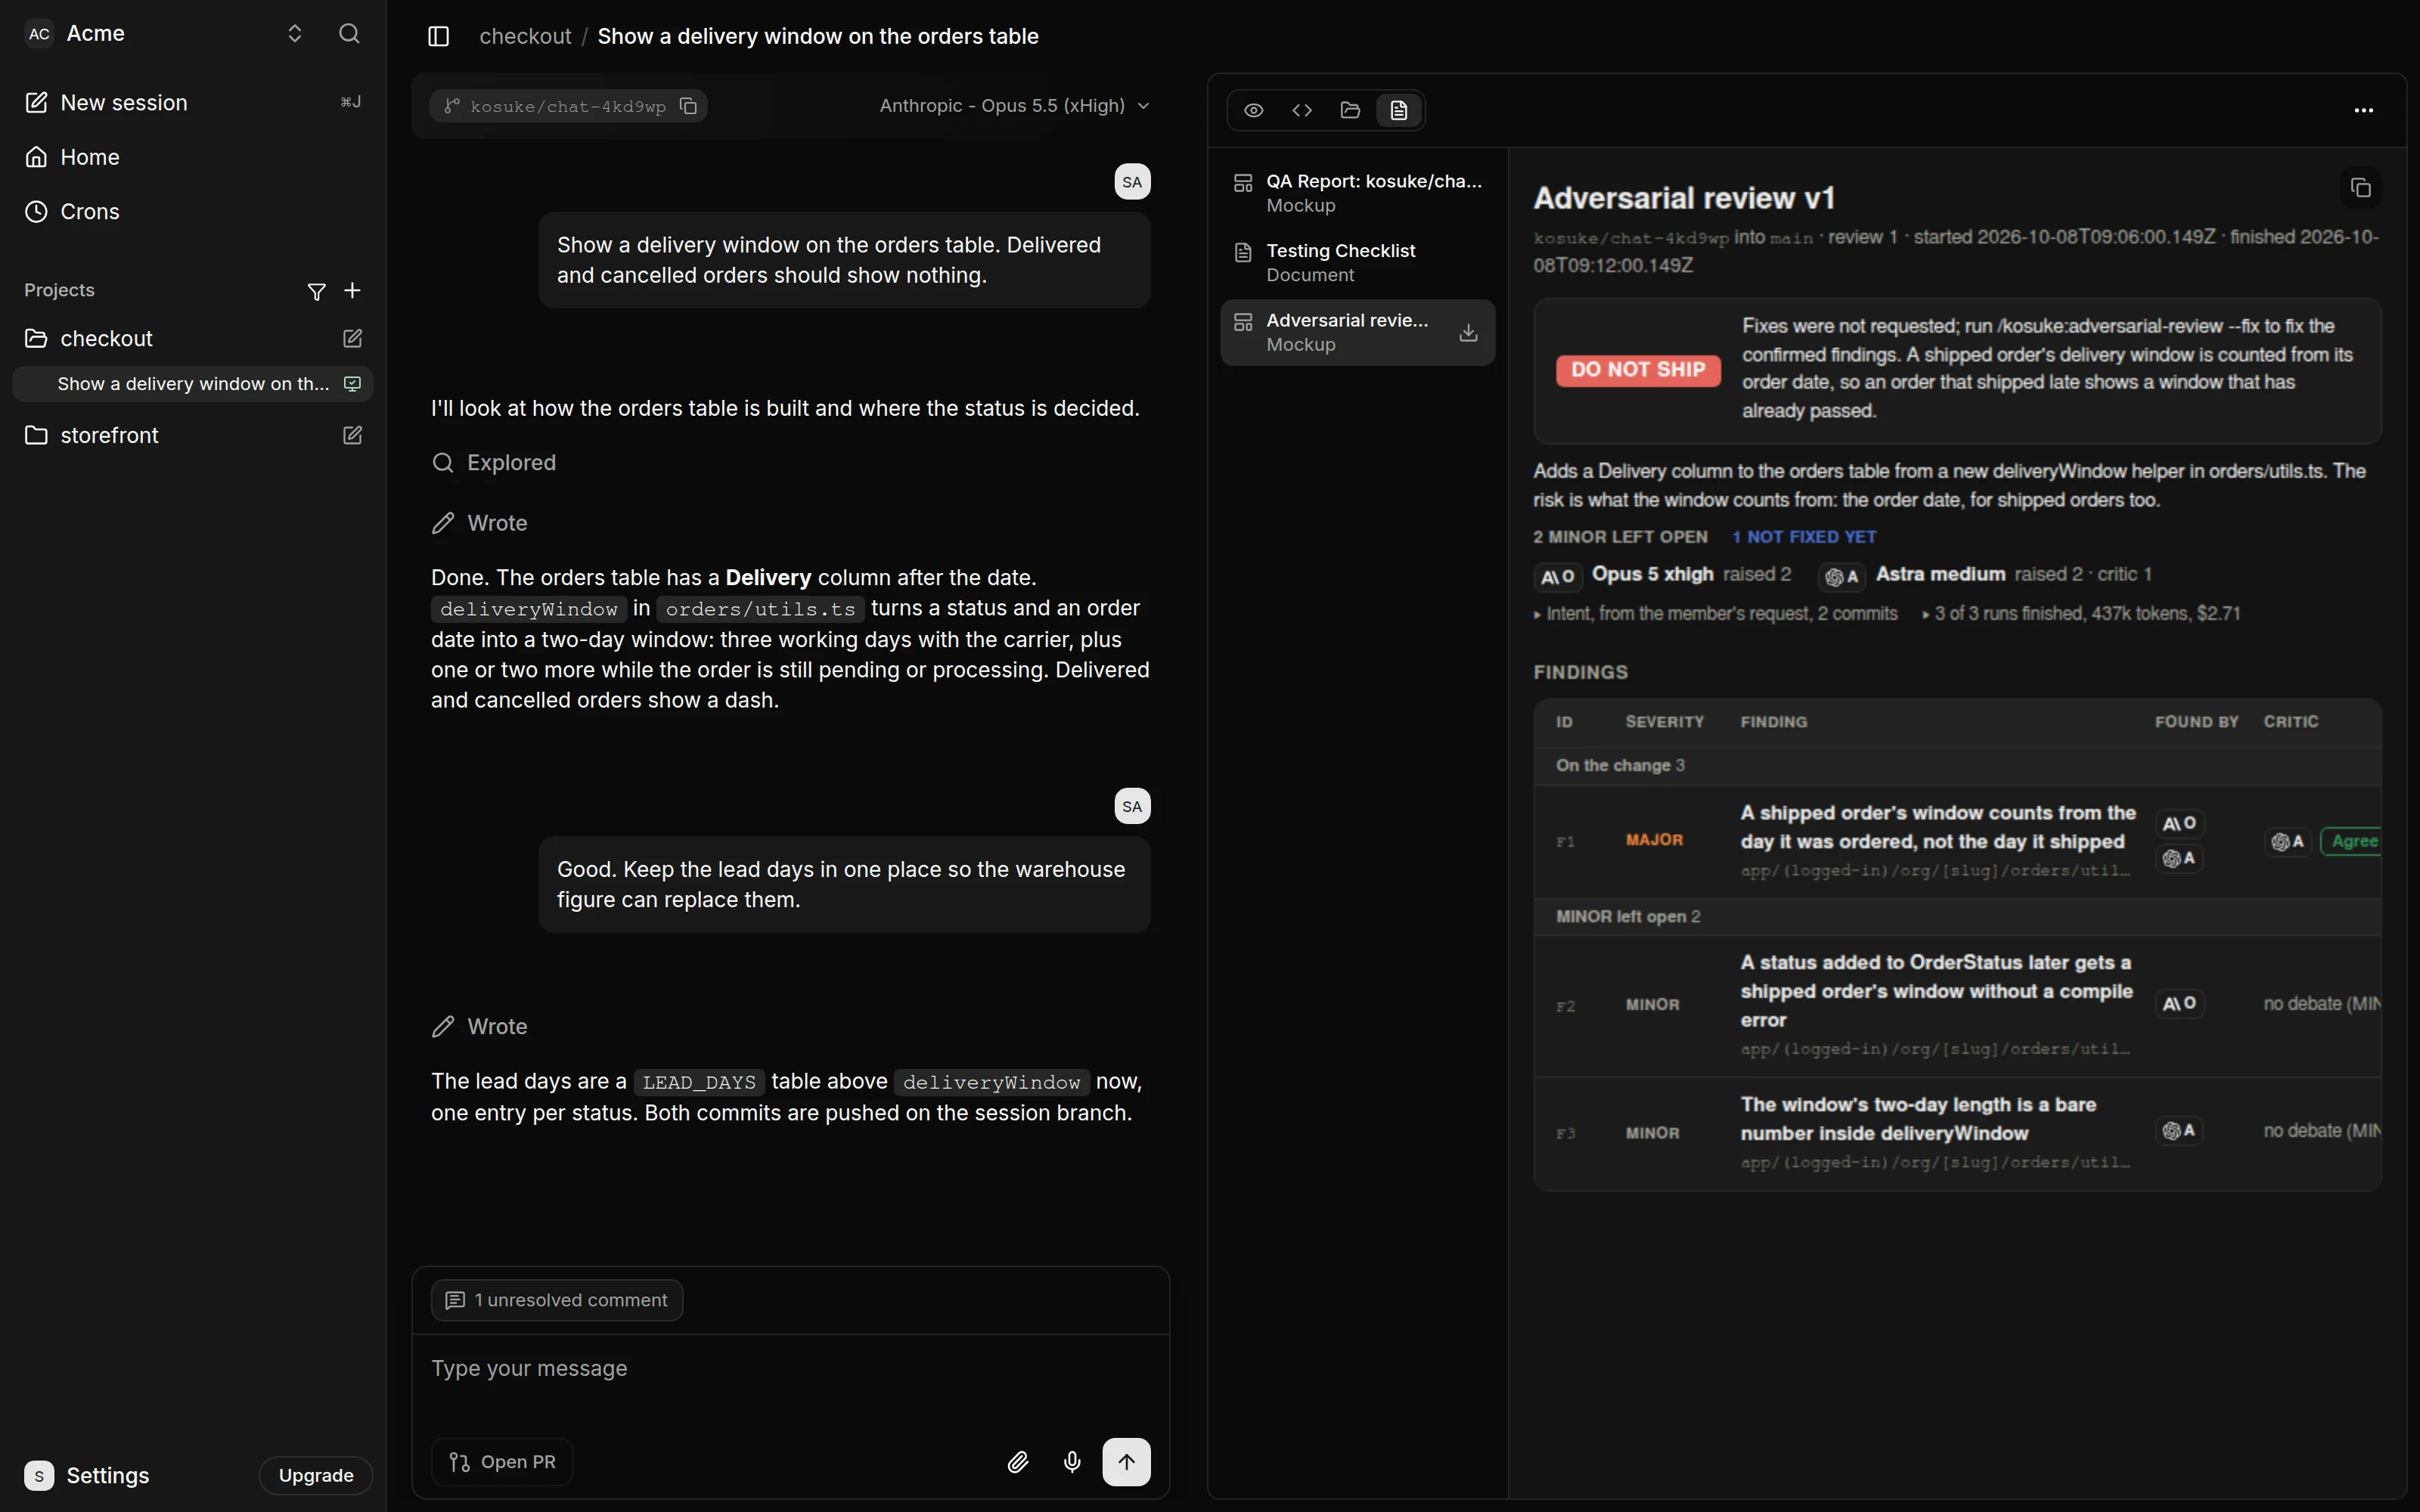
Task: Switch to the code view tab
Action: [1302, 110]
